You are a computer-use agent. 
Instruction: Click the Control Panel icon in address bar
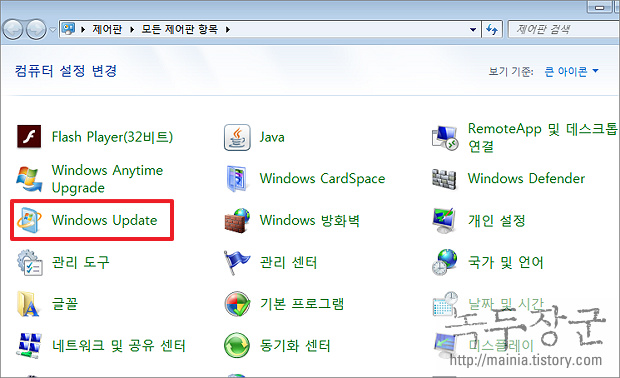(68, 29)
